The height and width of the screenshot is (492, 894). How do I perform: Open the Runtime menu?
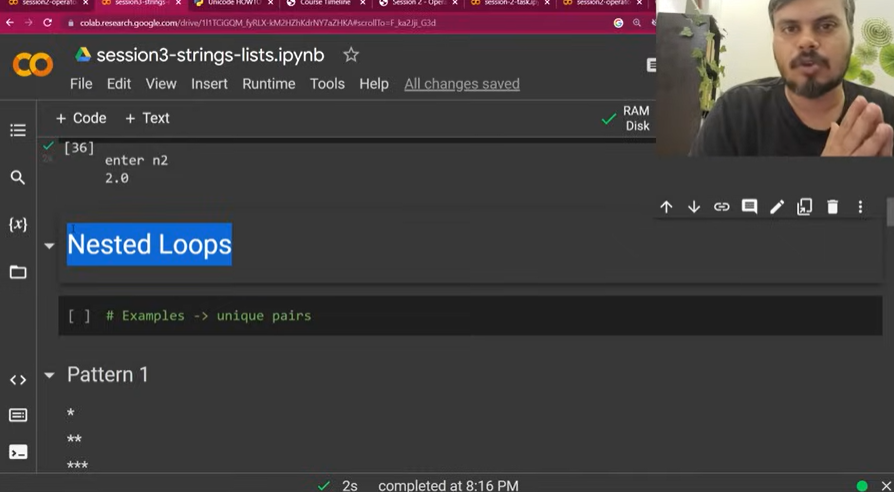(x=269, y=84)
